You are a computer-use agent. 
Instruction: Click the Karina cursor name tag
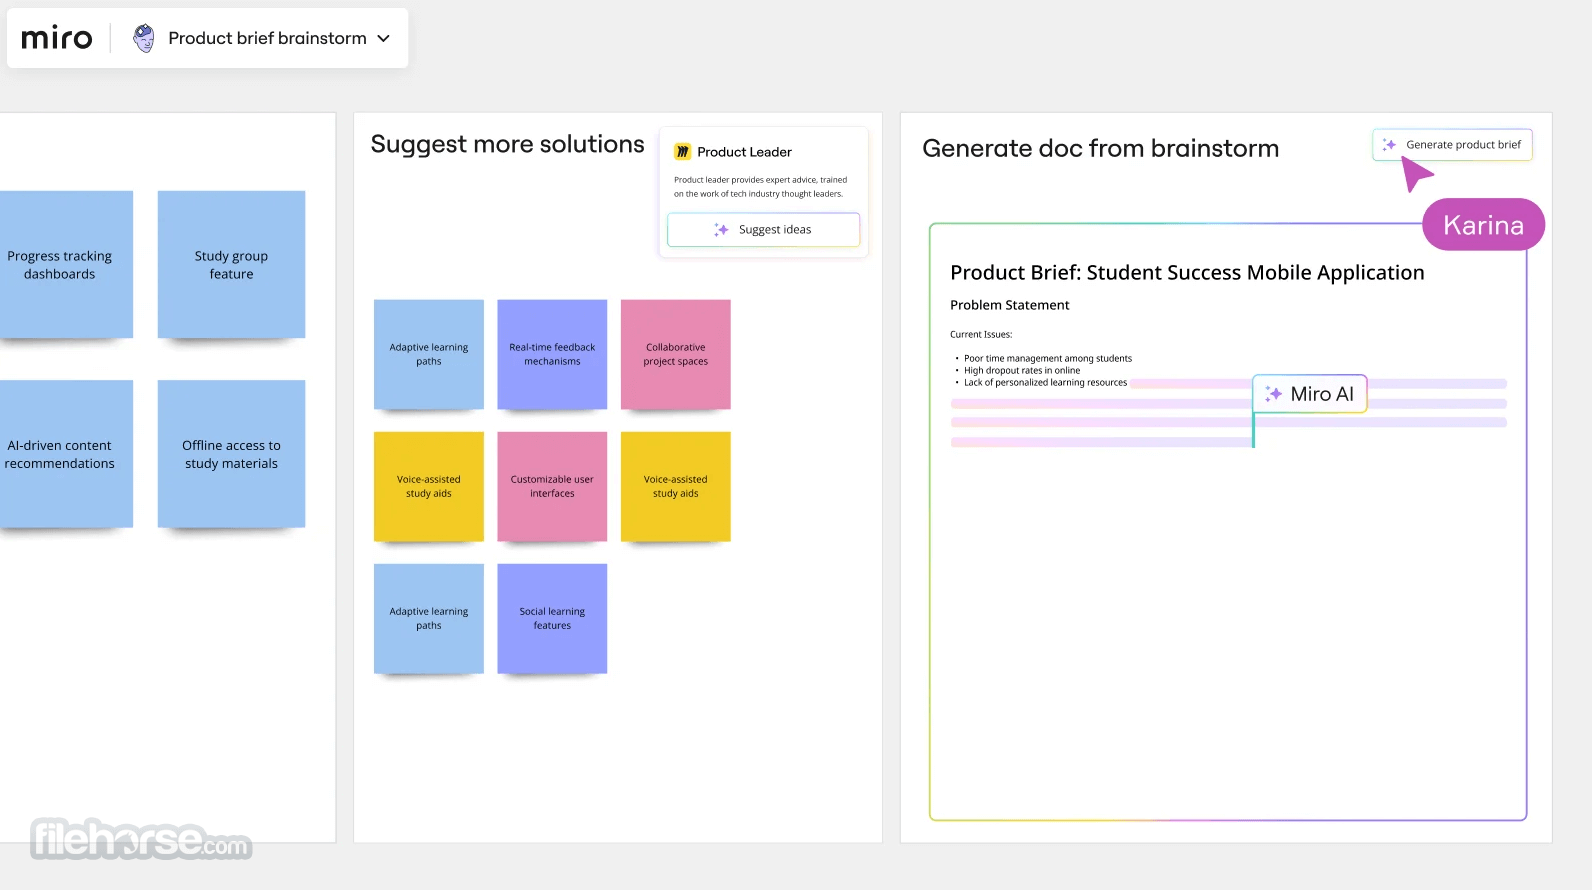[1483, 225]
